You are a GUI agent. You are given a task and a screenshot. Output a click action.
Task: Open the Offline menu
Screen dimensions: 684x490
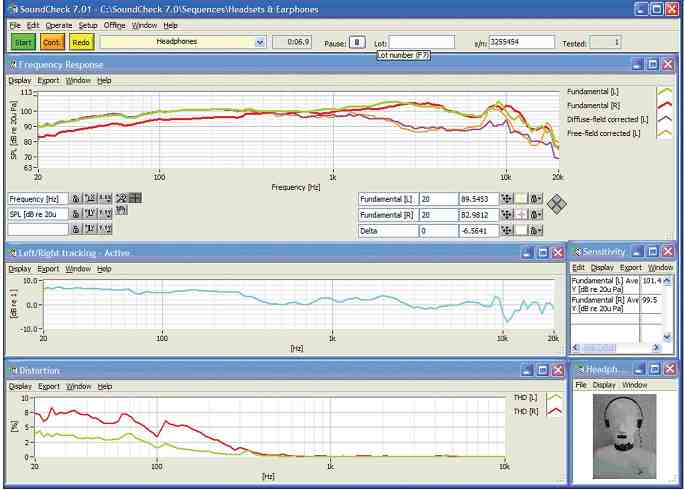point(114,25)
